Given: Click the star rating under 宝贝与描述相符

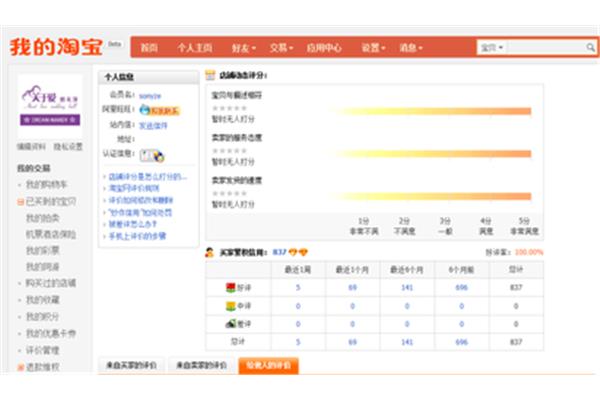Looking at the screenshot, I should pyautogui.click(x=230, y=108).
